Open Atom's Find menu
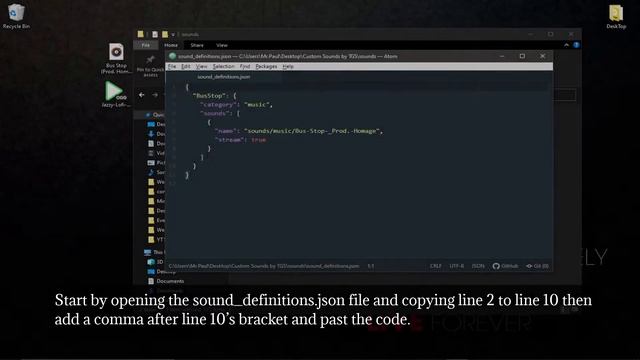 pyautogui.click(x=244, y=67)
